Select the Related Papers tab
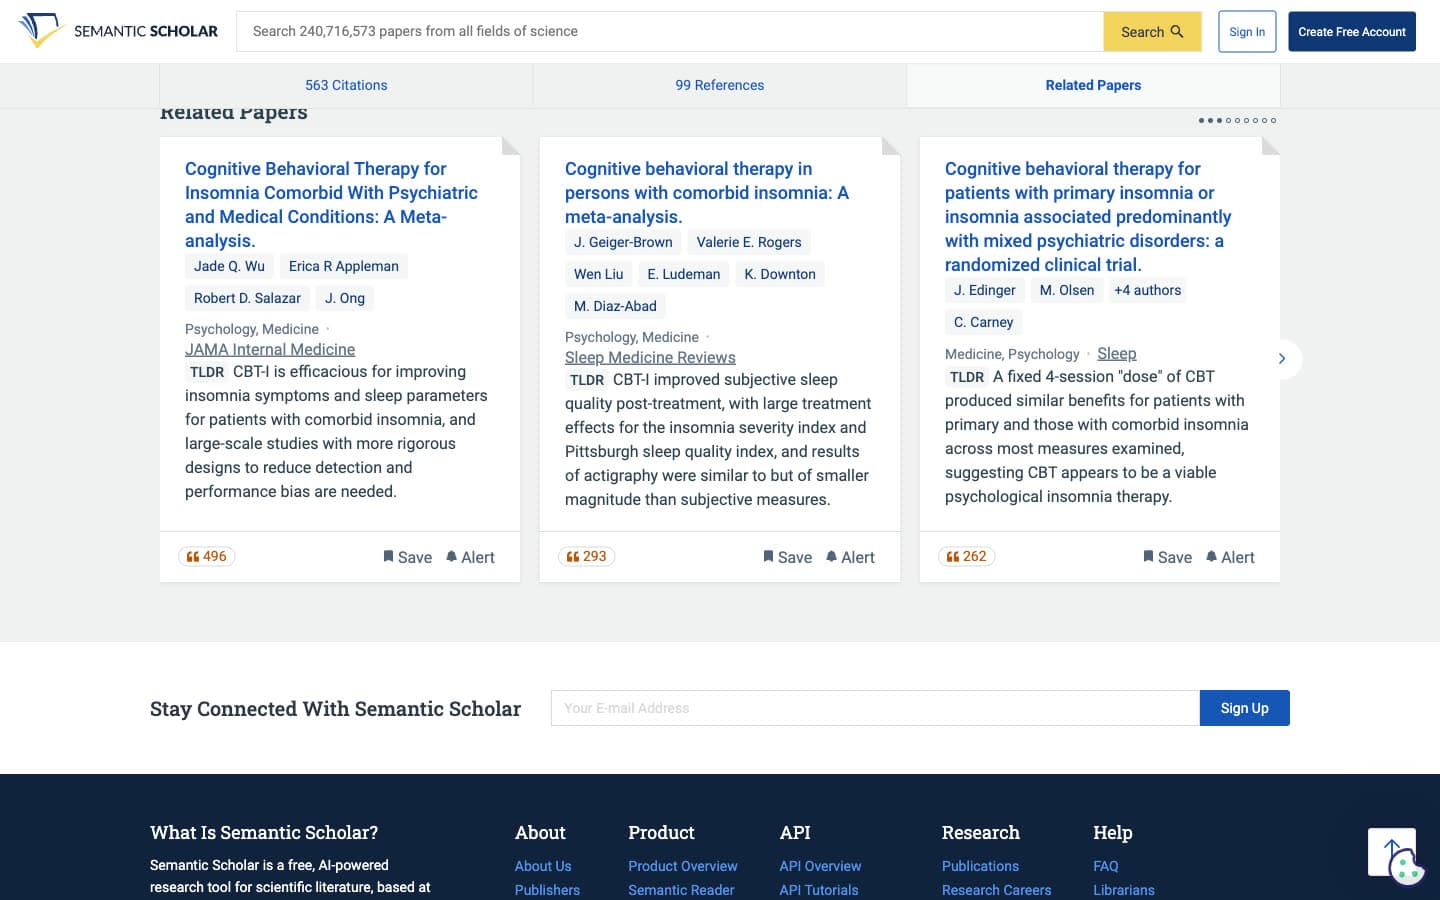The image size is (1440, 900). [x=1093, y=85]
